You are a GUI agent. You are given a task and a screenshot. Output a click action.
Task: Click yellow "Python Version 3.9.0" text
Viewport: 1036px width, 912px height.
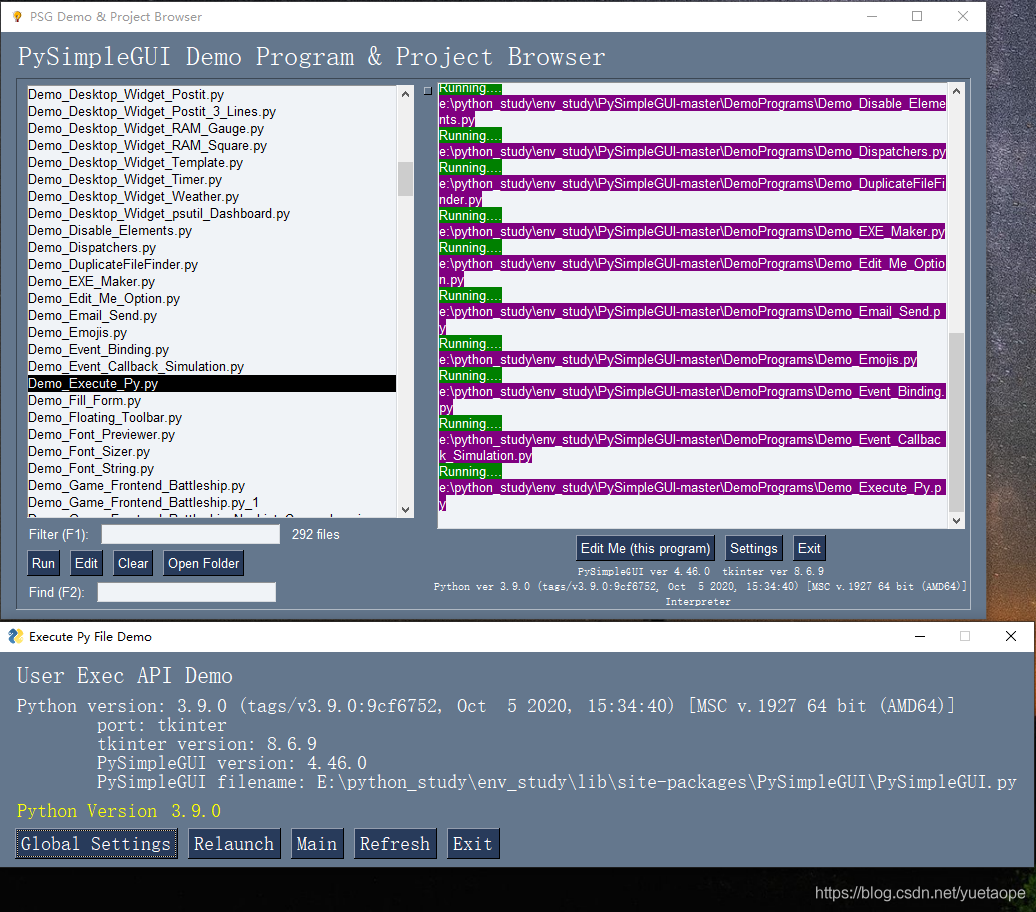pos(119,811)
